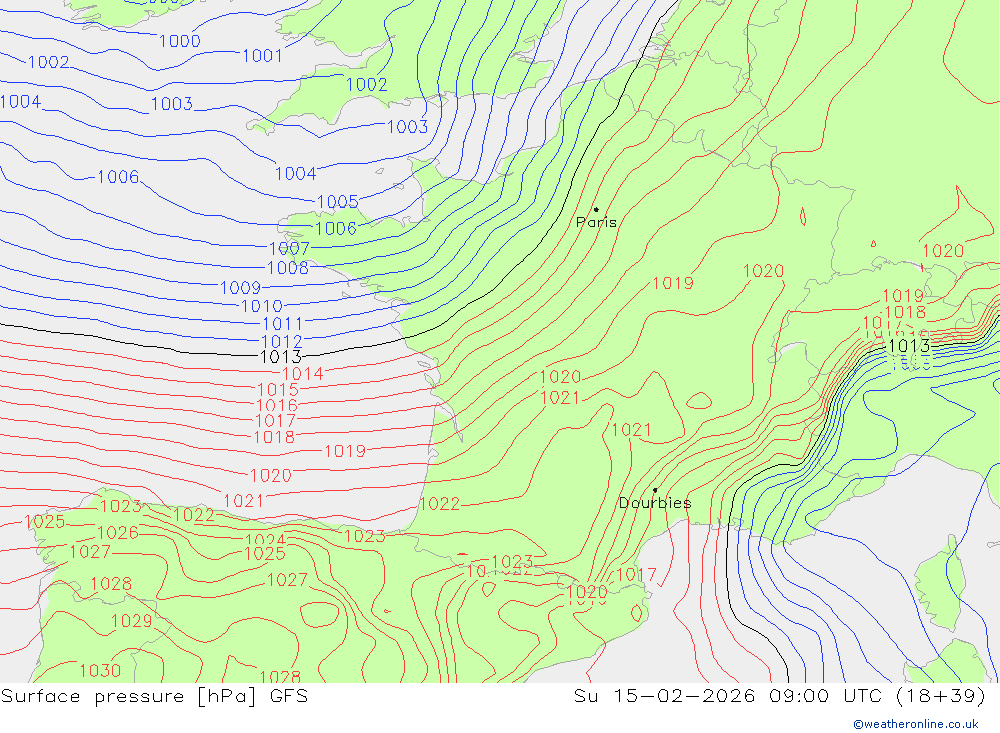Click the blue 1012 isobar label
Image resolution: width=1000 pixels, height=733 pixels.
pos(281,342)
